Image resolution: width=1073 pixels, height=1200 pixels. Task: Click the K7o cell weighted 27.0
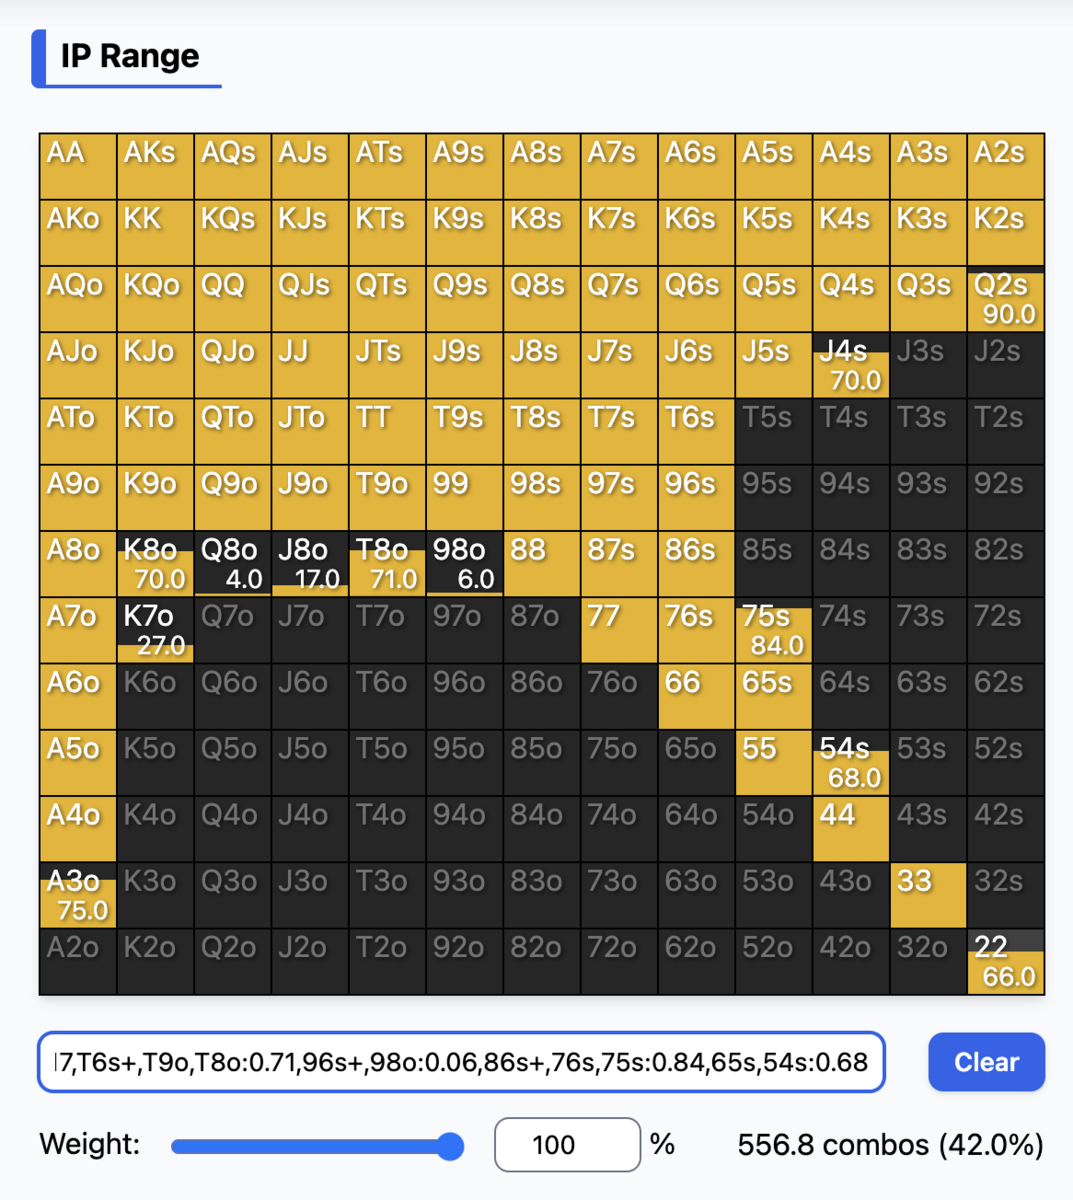(x=155, y=631)
